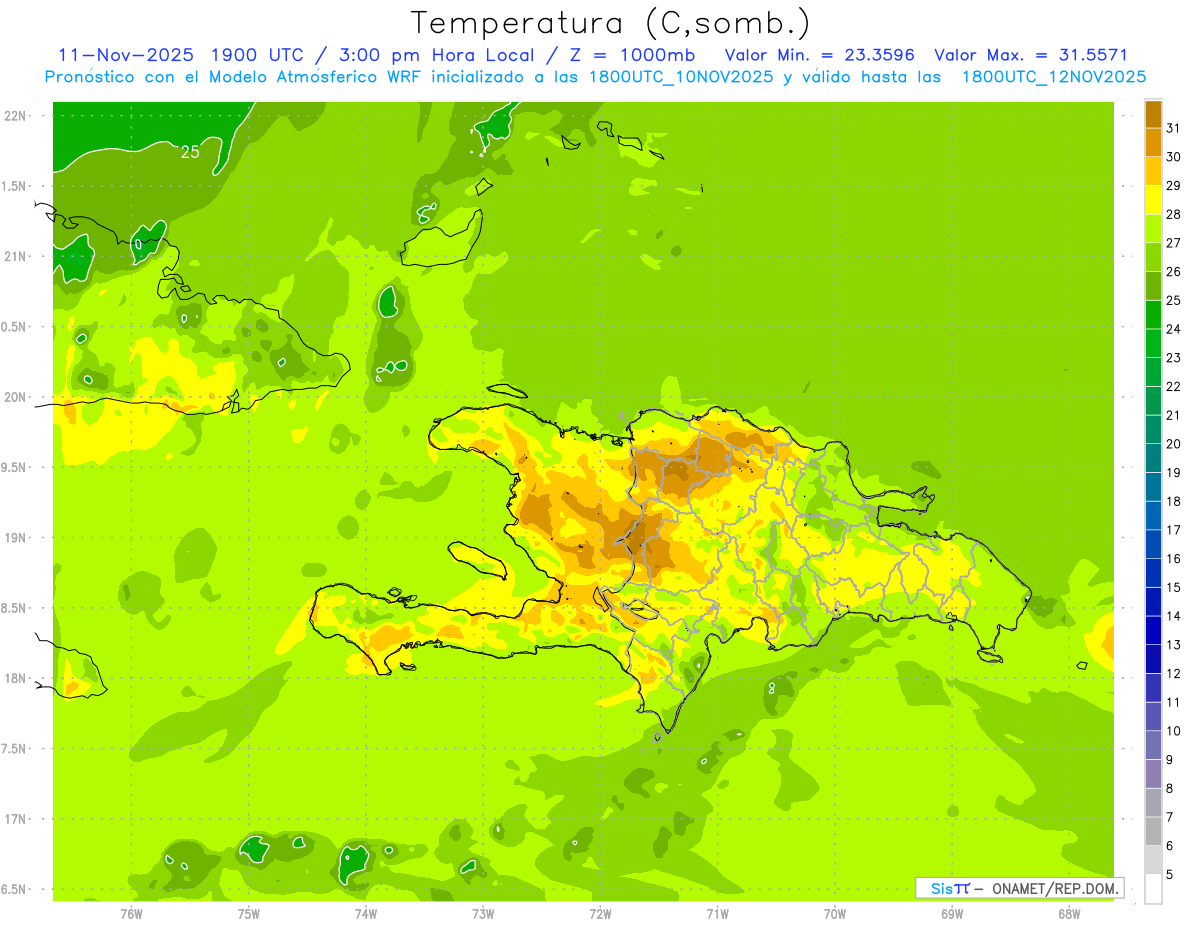Select the dark orange legend band above 31
The image size is (1200, 927).
(1153, 114)
